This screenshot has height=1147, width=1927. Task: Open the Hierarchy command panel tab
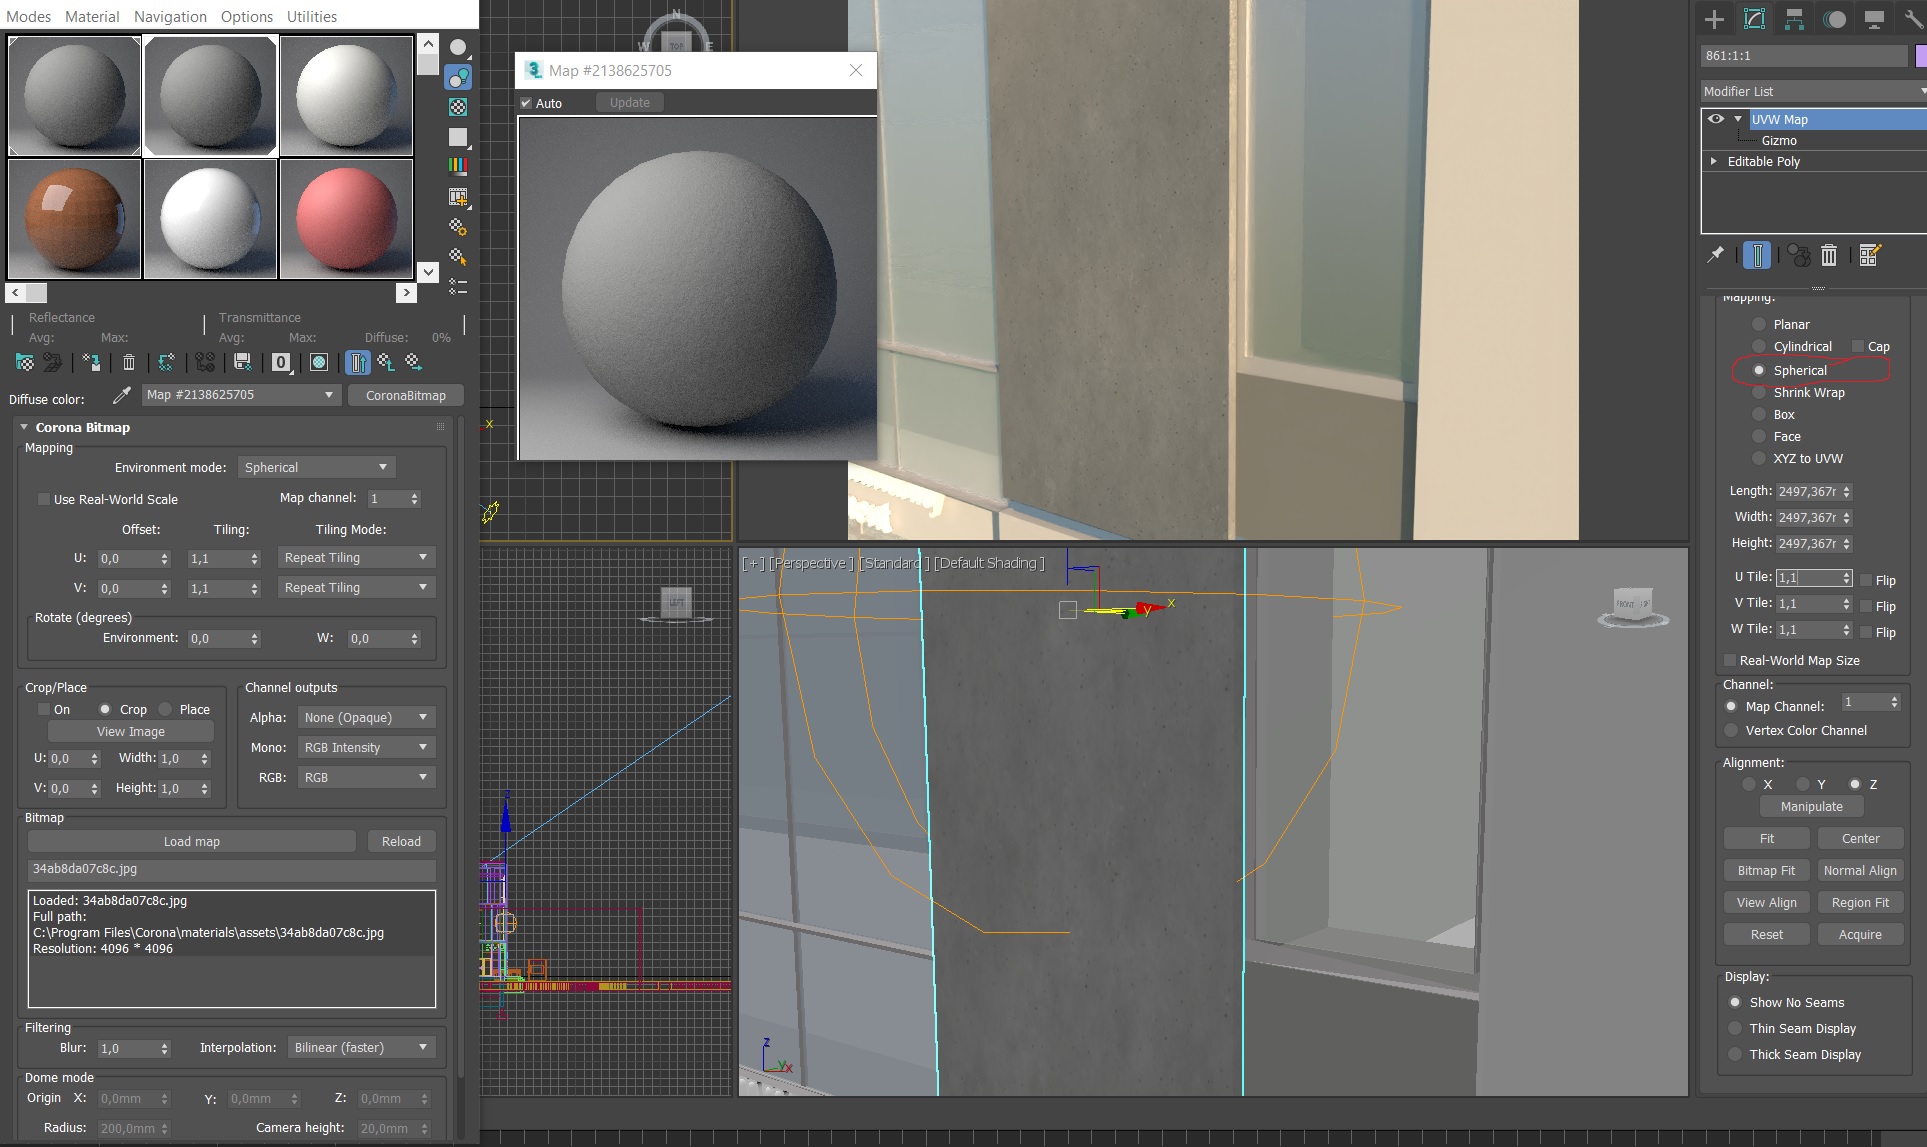[x=1794, y=18]
